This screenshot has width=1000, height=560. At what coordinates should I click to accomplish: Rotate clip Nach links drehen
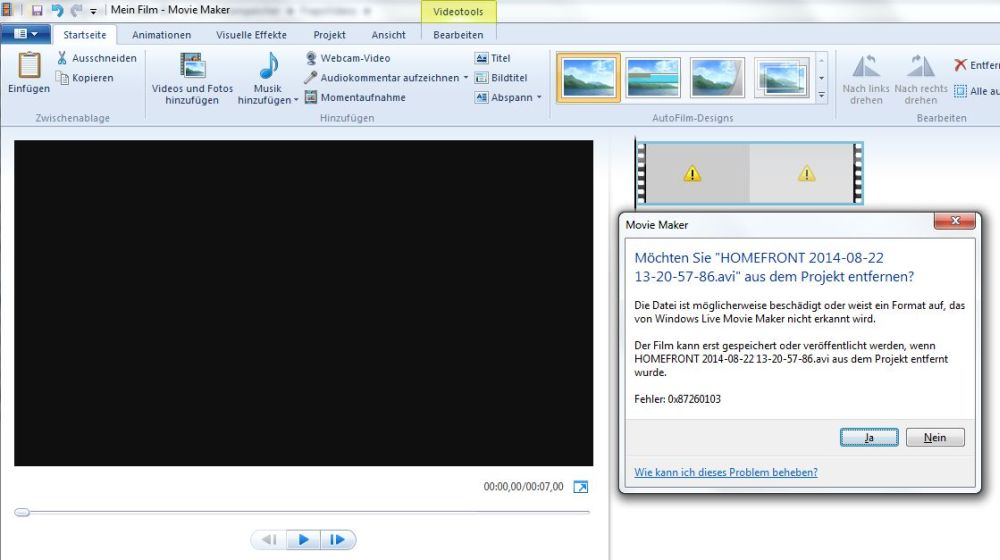[865, 79]
